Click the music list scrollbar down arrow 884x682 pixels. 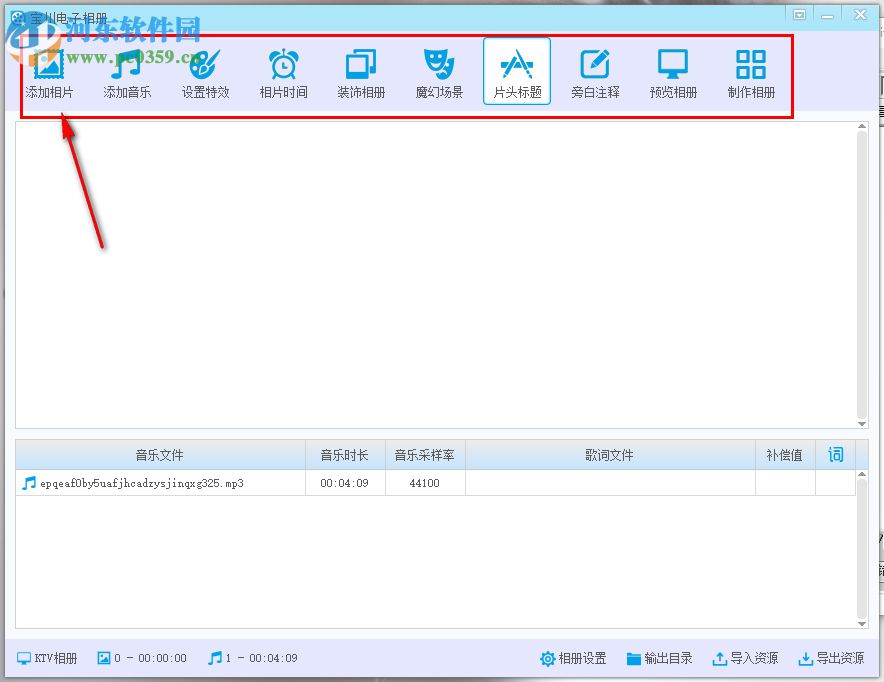[x=861, y=623]
